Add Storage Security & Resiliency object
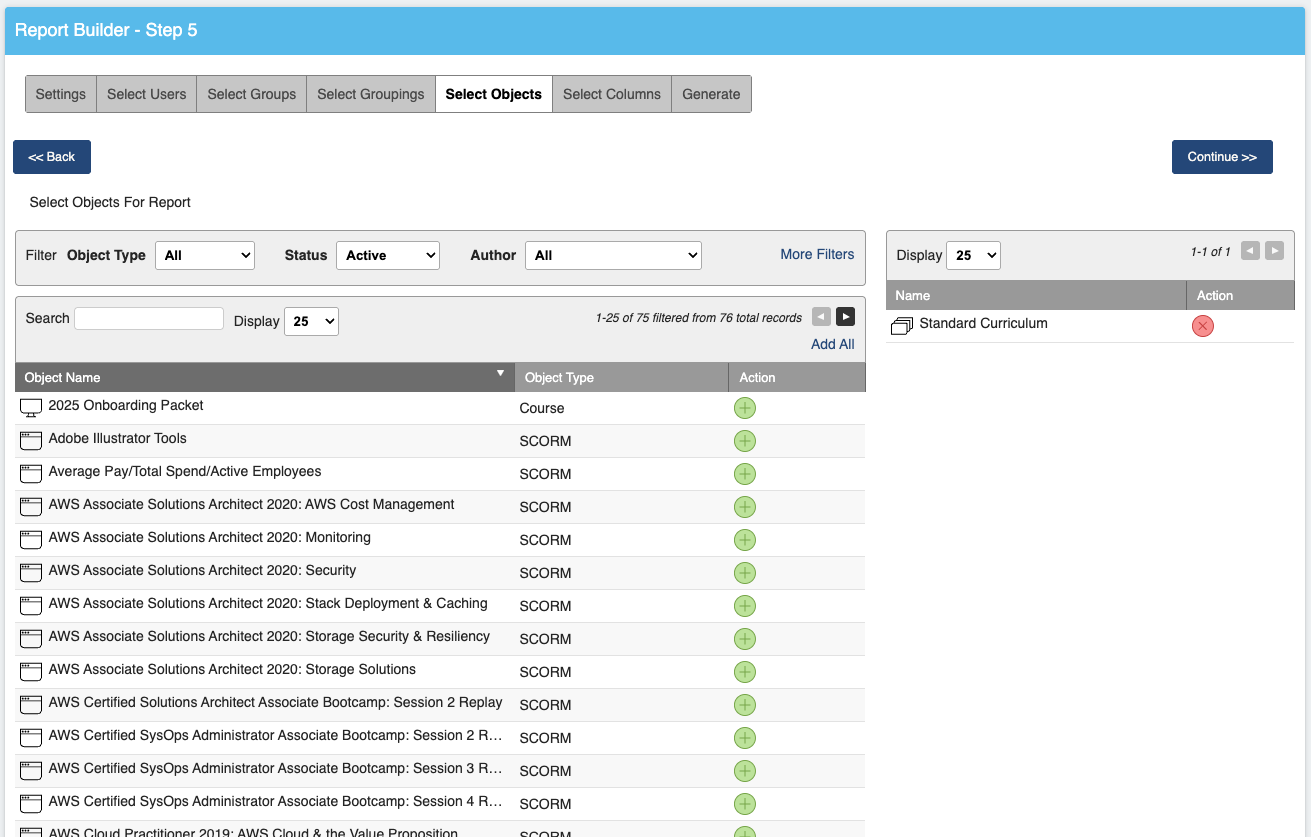Image resolution: width=1311 pixels, height=837 pixels. pyautogui.click(x=745, y=639)
